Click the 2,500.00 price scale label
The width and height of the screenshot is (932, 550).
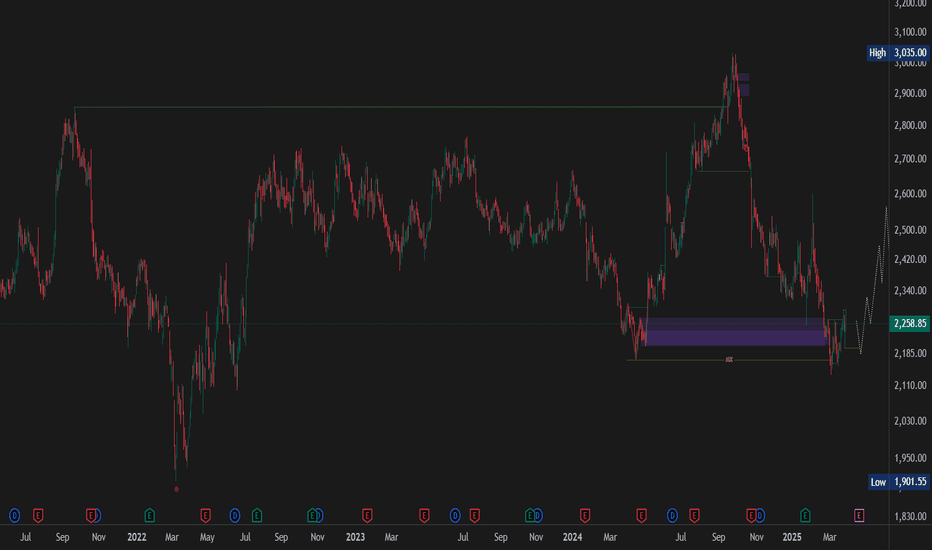click(x=910, y=230)
